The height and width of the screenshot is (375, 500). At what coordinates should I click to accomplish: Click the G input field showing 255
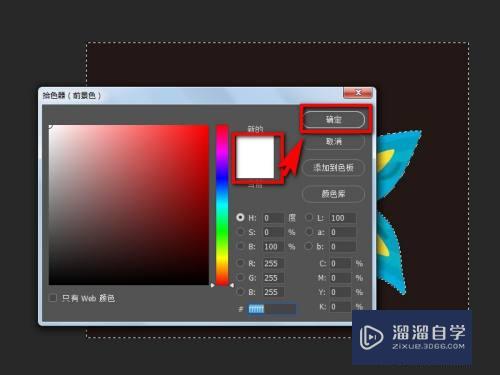pos(273,278)
